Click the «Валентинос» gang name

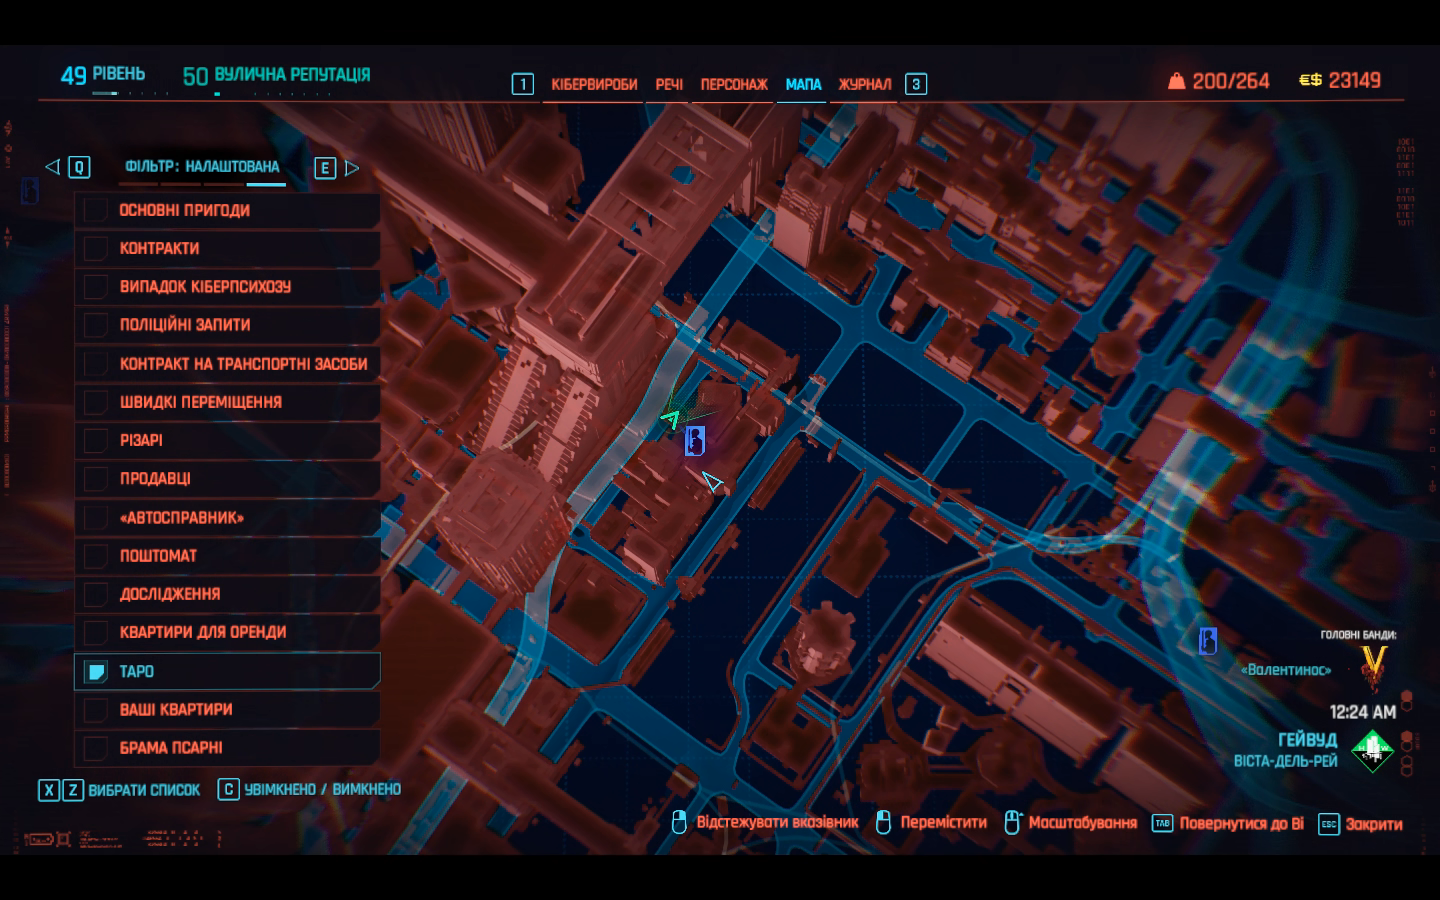[x=1286, y=670]
